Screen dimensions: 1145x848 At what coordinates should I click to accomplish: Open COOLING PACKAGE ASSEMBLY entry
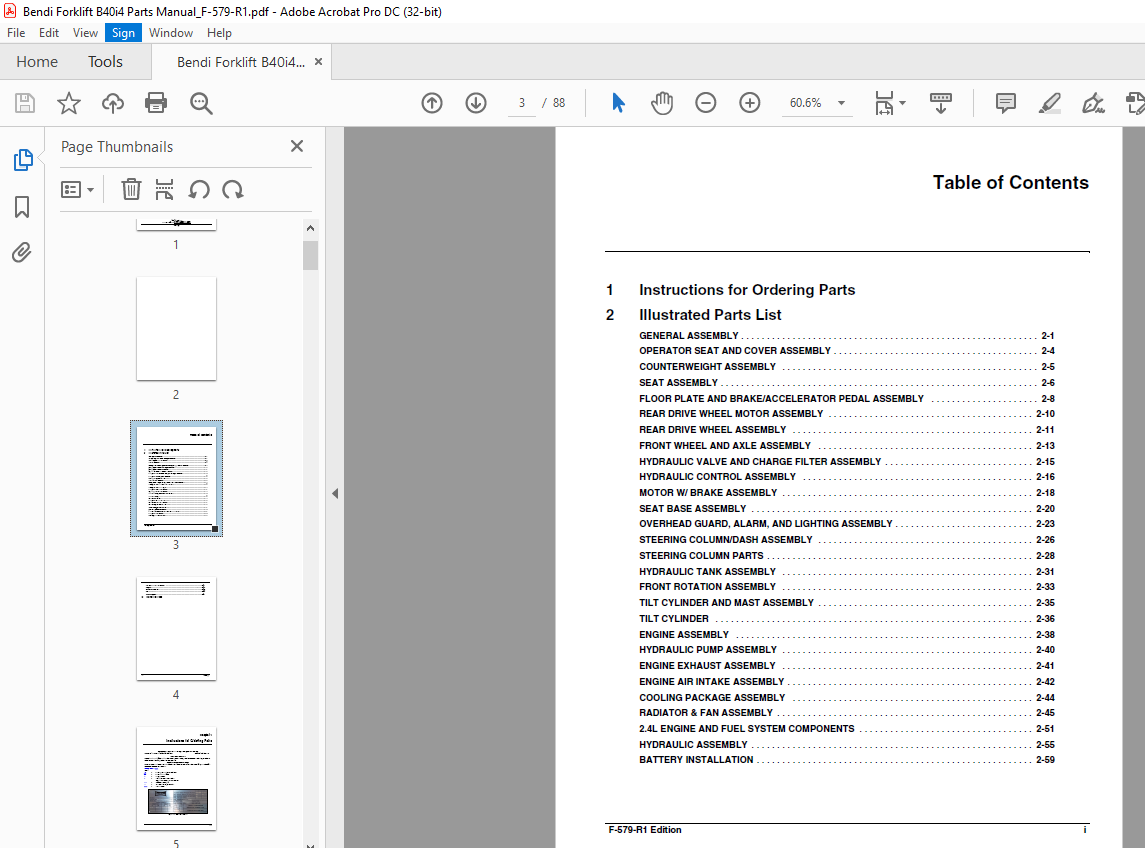846,698
